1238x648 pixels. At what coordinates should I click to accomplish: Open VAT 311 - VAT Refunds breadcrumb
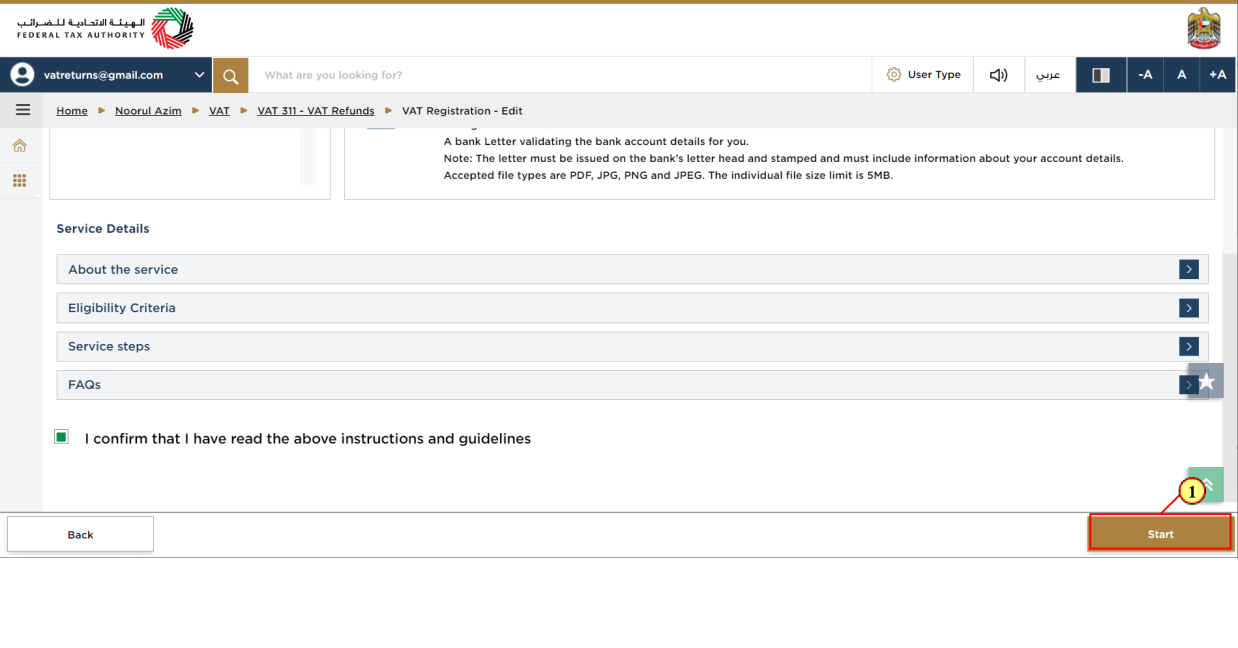point(316,111)
